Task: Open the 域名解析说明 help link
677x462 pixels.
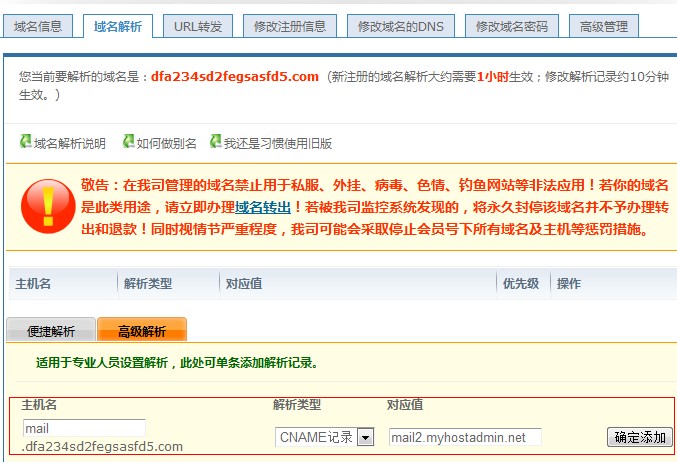Action: tap(70, 143)
